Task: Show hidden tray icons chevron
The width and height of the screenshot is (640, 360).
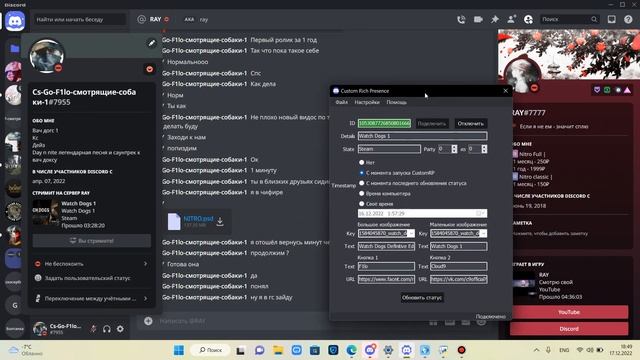Action: 536,350
